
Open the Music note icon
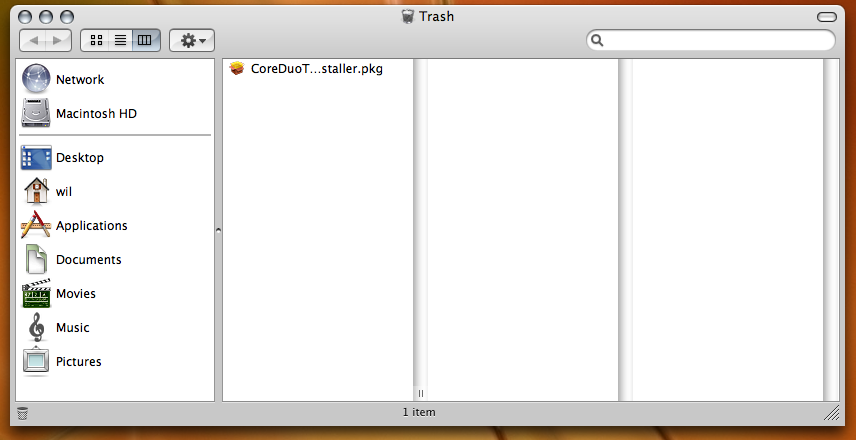click(x=36, y=328)
